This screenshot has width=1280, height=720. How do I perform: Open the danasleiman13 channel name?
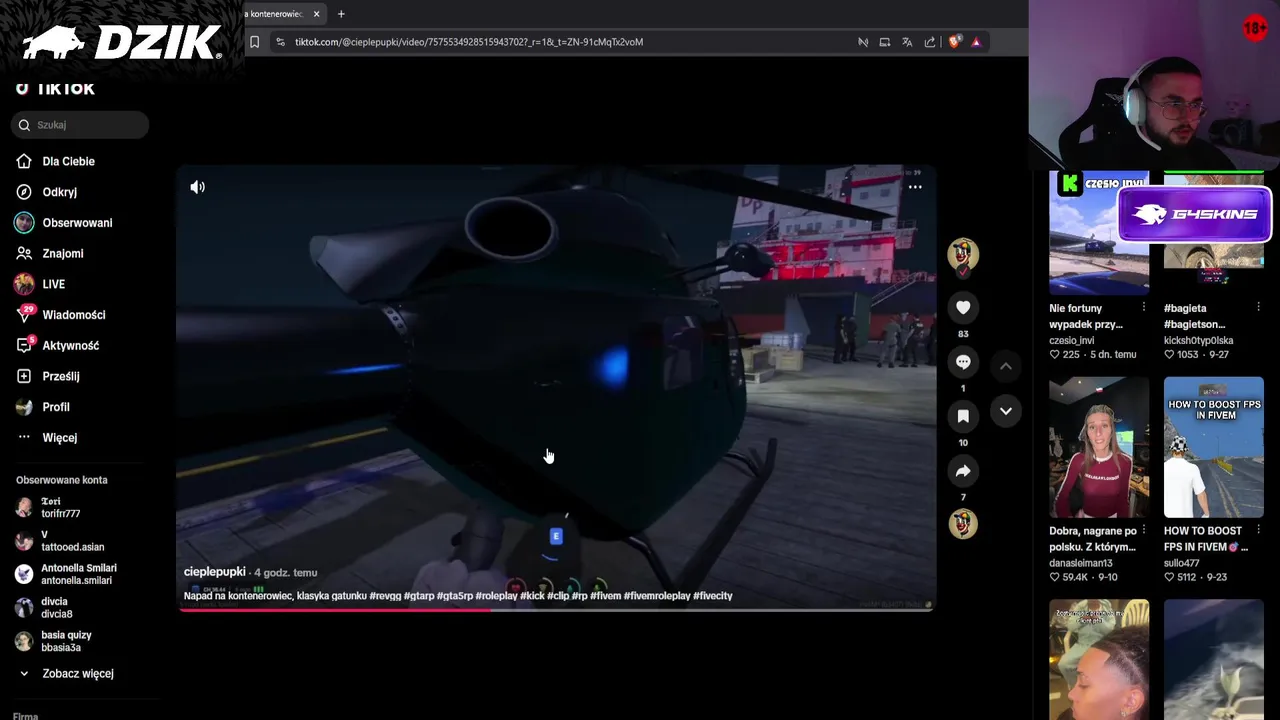click(x=1081, y=563)
